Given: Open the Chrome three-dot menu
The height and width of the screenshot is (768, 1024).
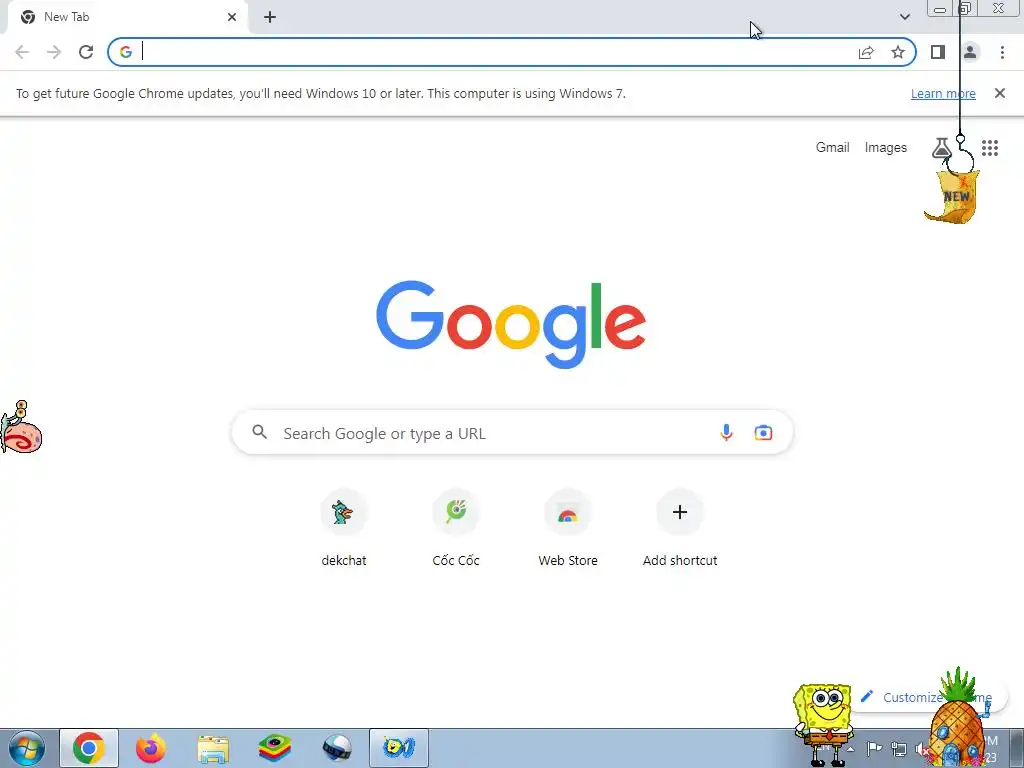Looking at the screenshot, I should coord(1002,52).
